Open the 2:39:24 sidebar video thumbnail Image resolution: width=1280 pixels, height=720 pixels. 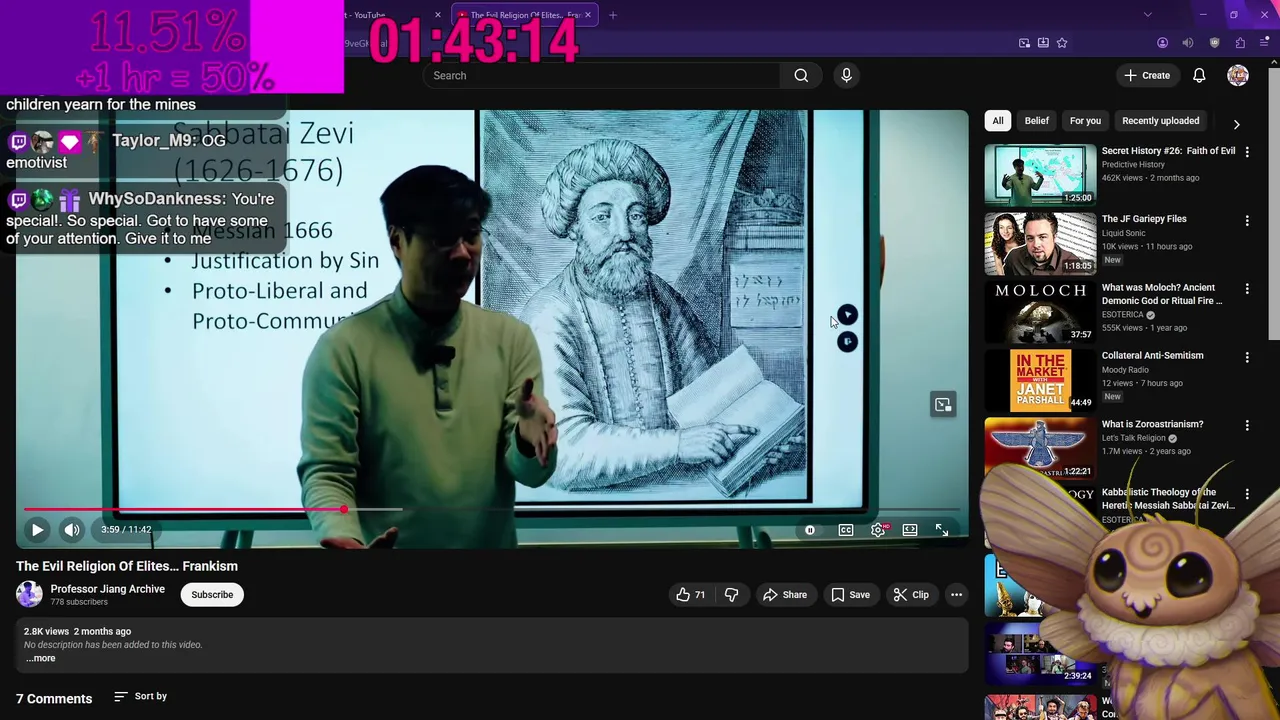click(1040, 655)
